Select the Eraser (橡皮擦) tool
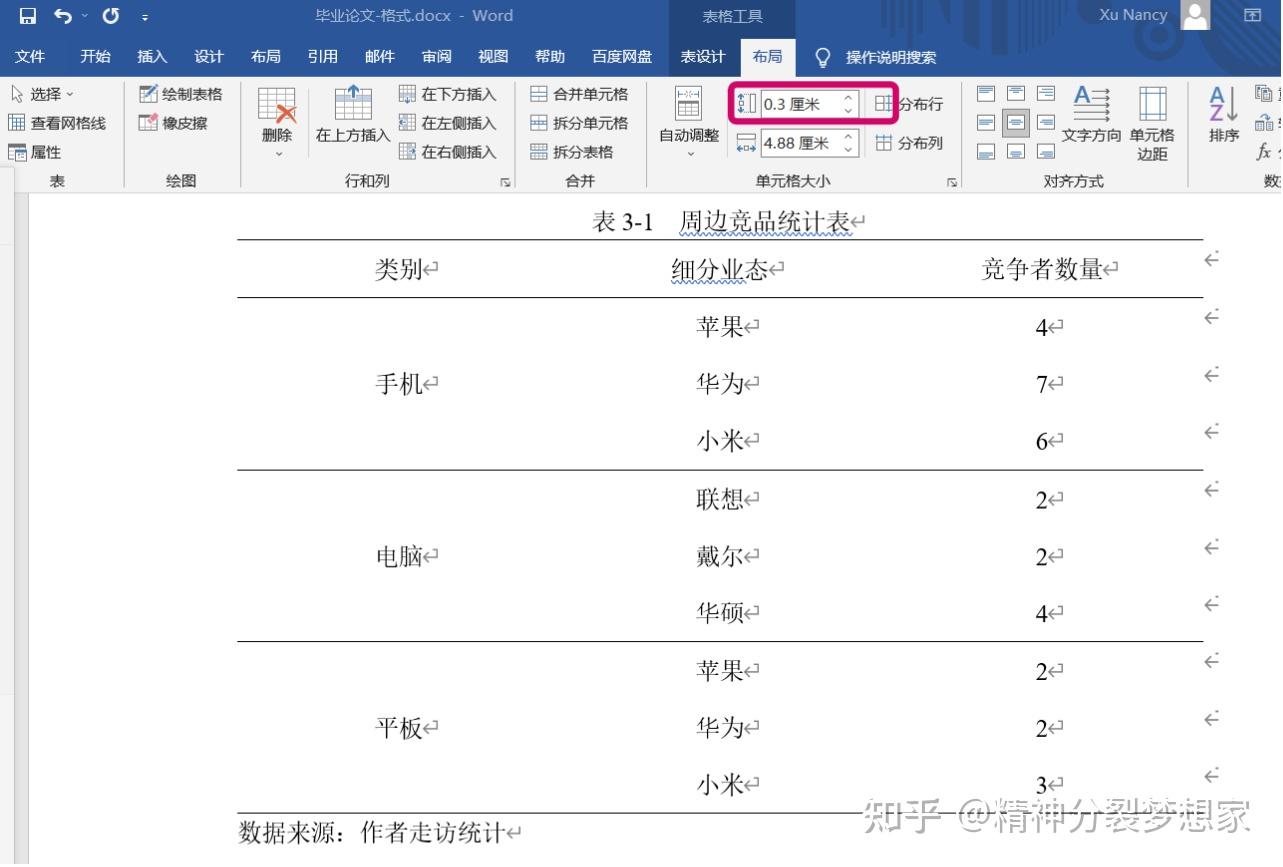1283x867 pixels. tap(173, 123)
